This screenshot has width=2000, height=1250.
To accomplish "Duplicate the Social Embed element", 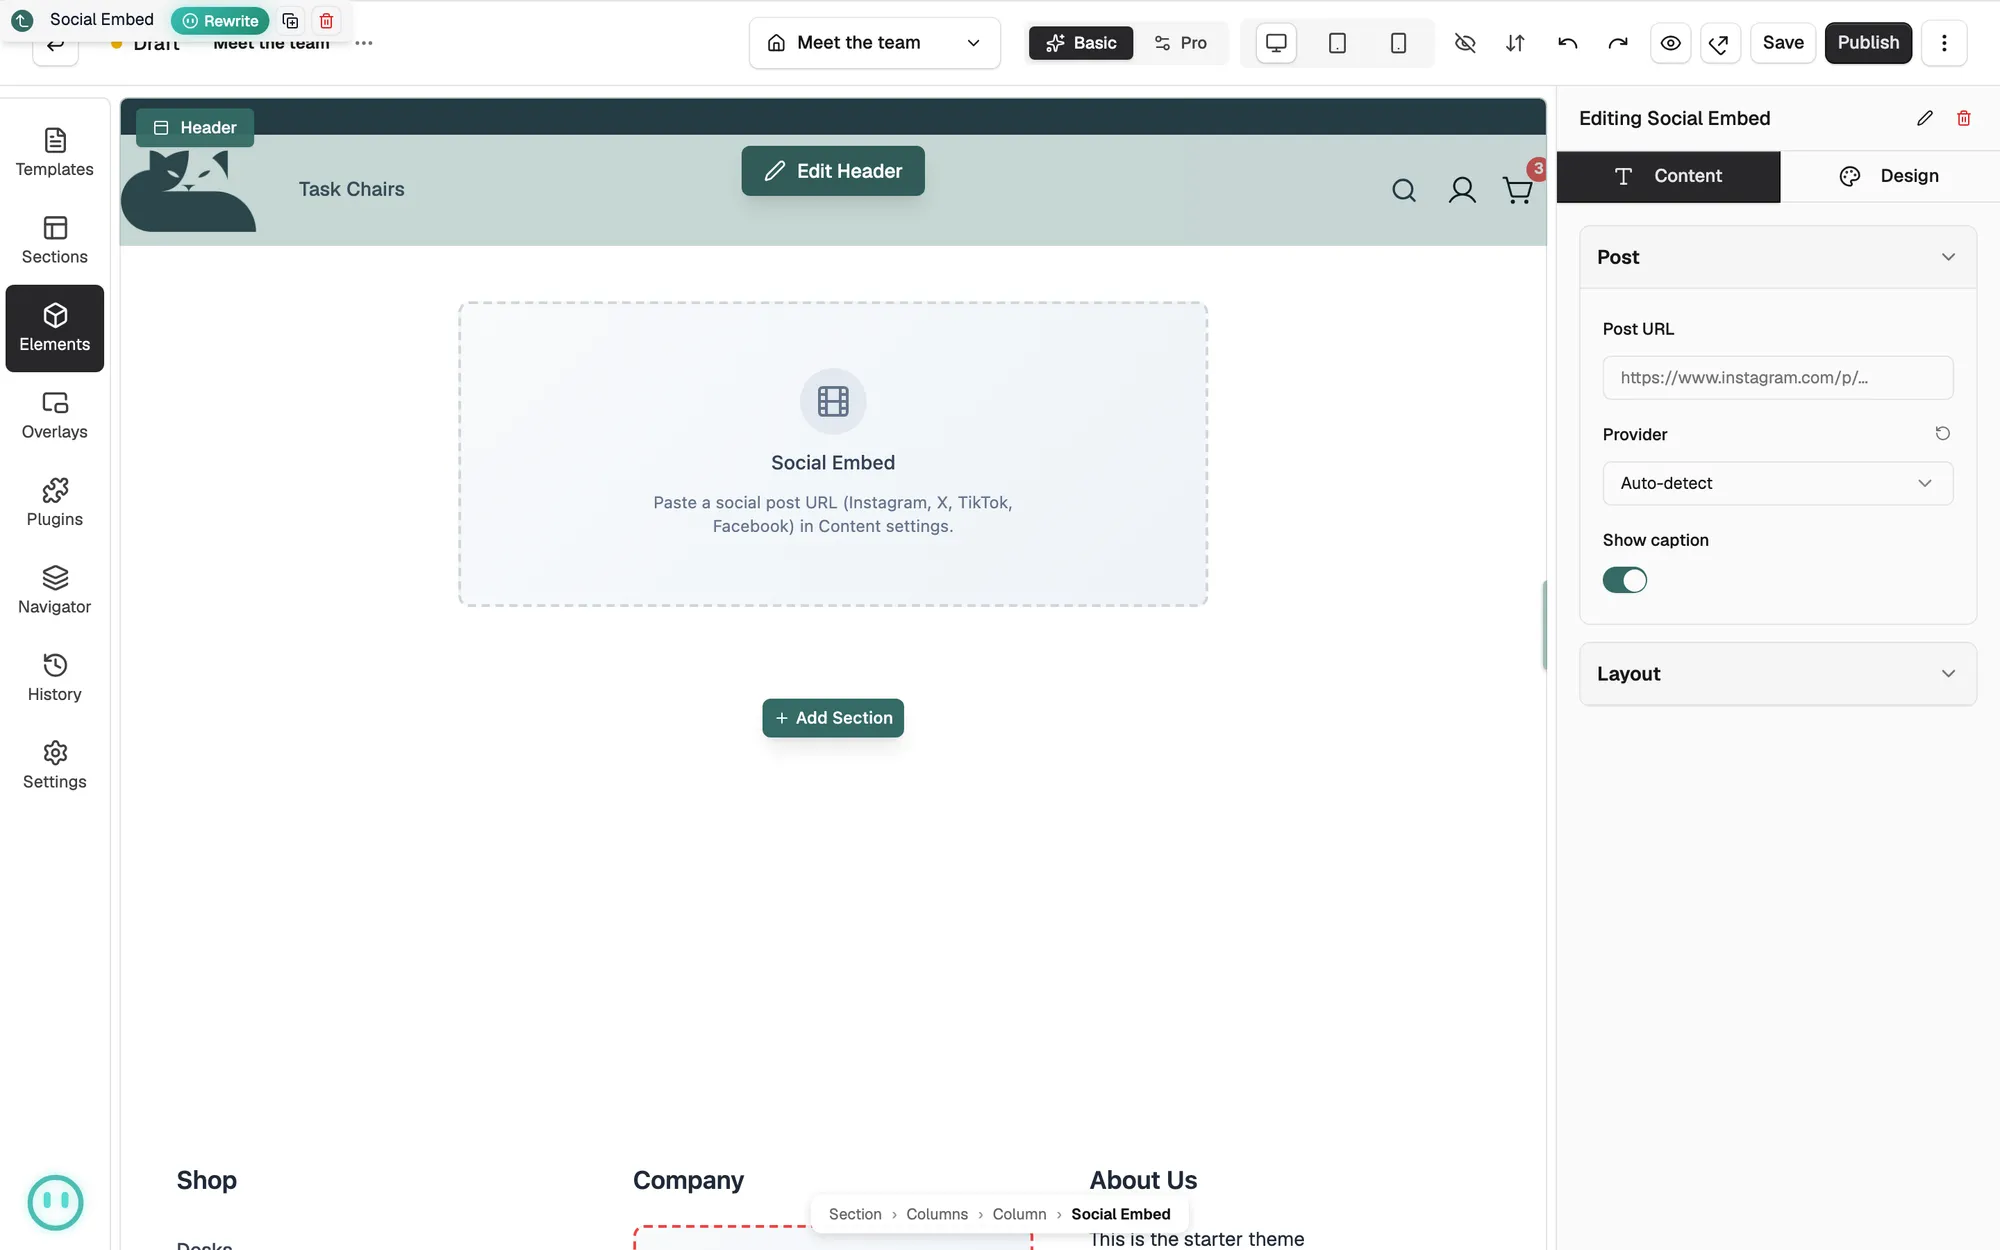I will tap(290, 21).
